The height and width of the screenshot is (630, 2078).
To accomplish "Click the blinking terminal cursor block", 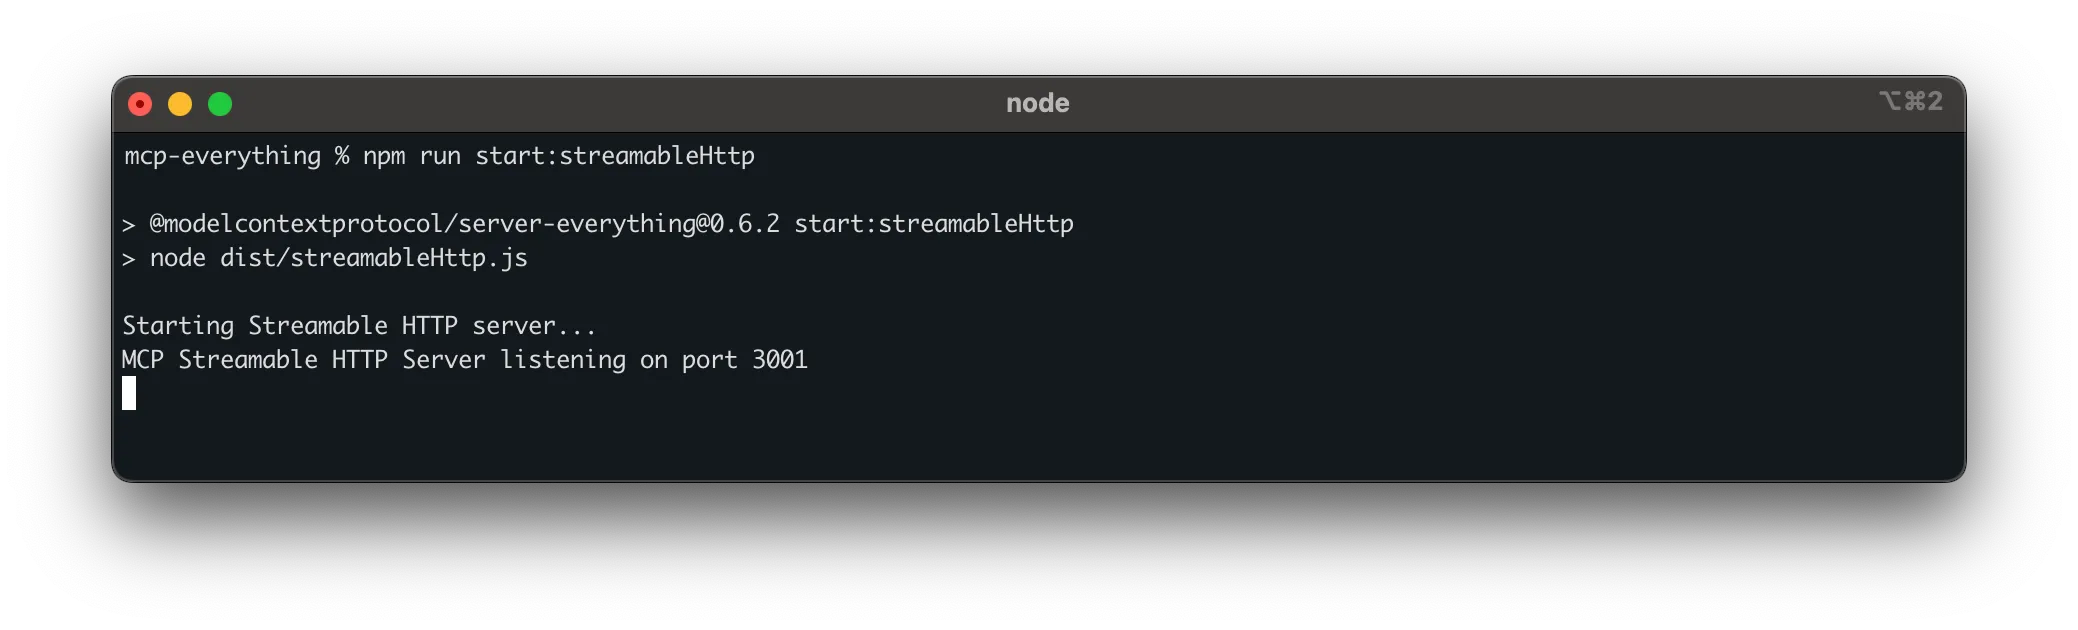I will click(129, 395).
